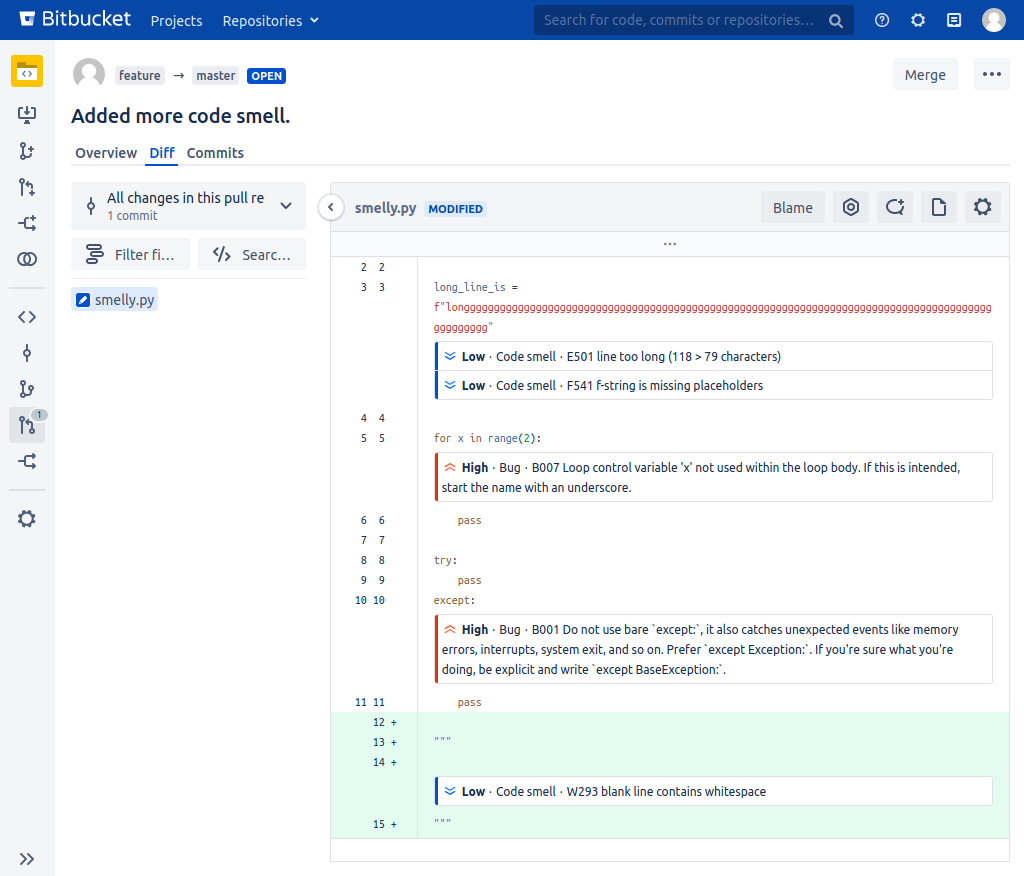Viewport: 1024px width, 876px height.
Task: Open the Clone option in the sidebar
Action: (27, 115)
